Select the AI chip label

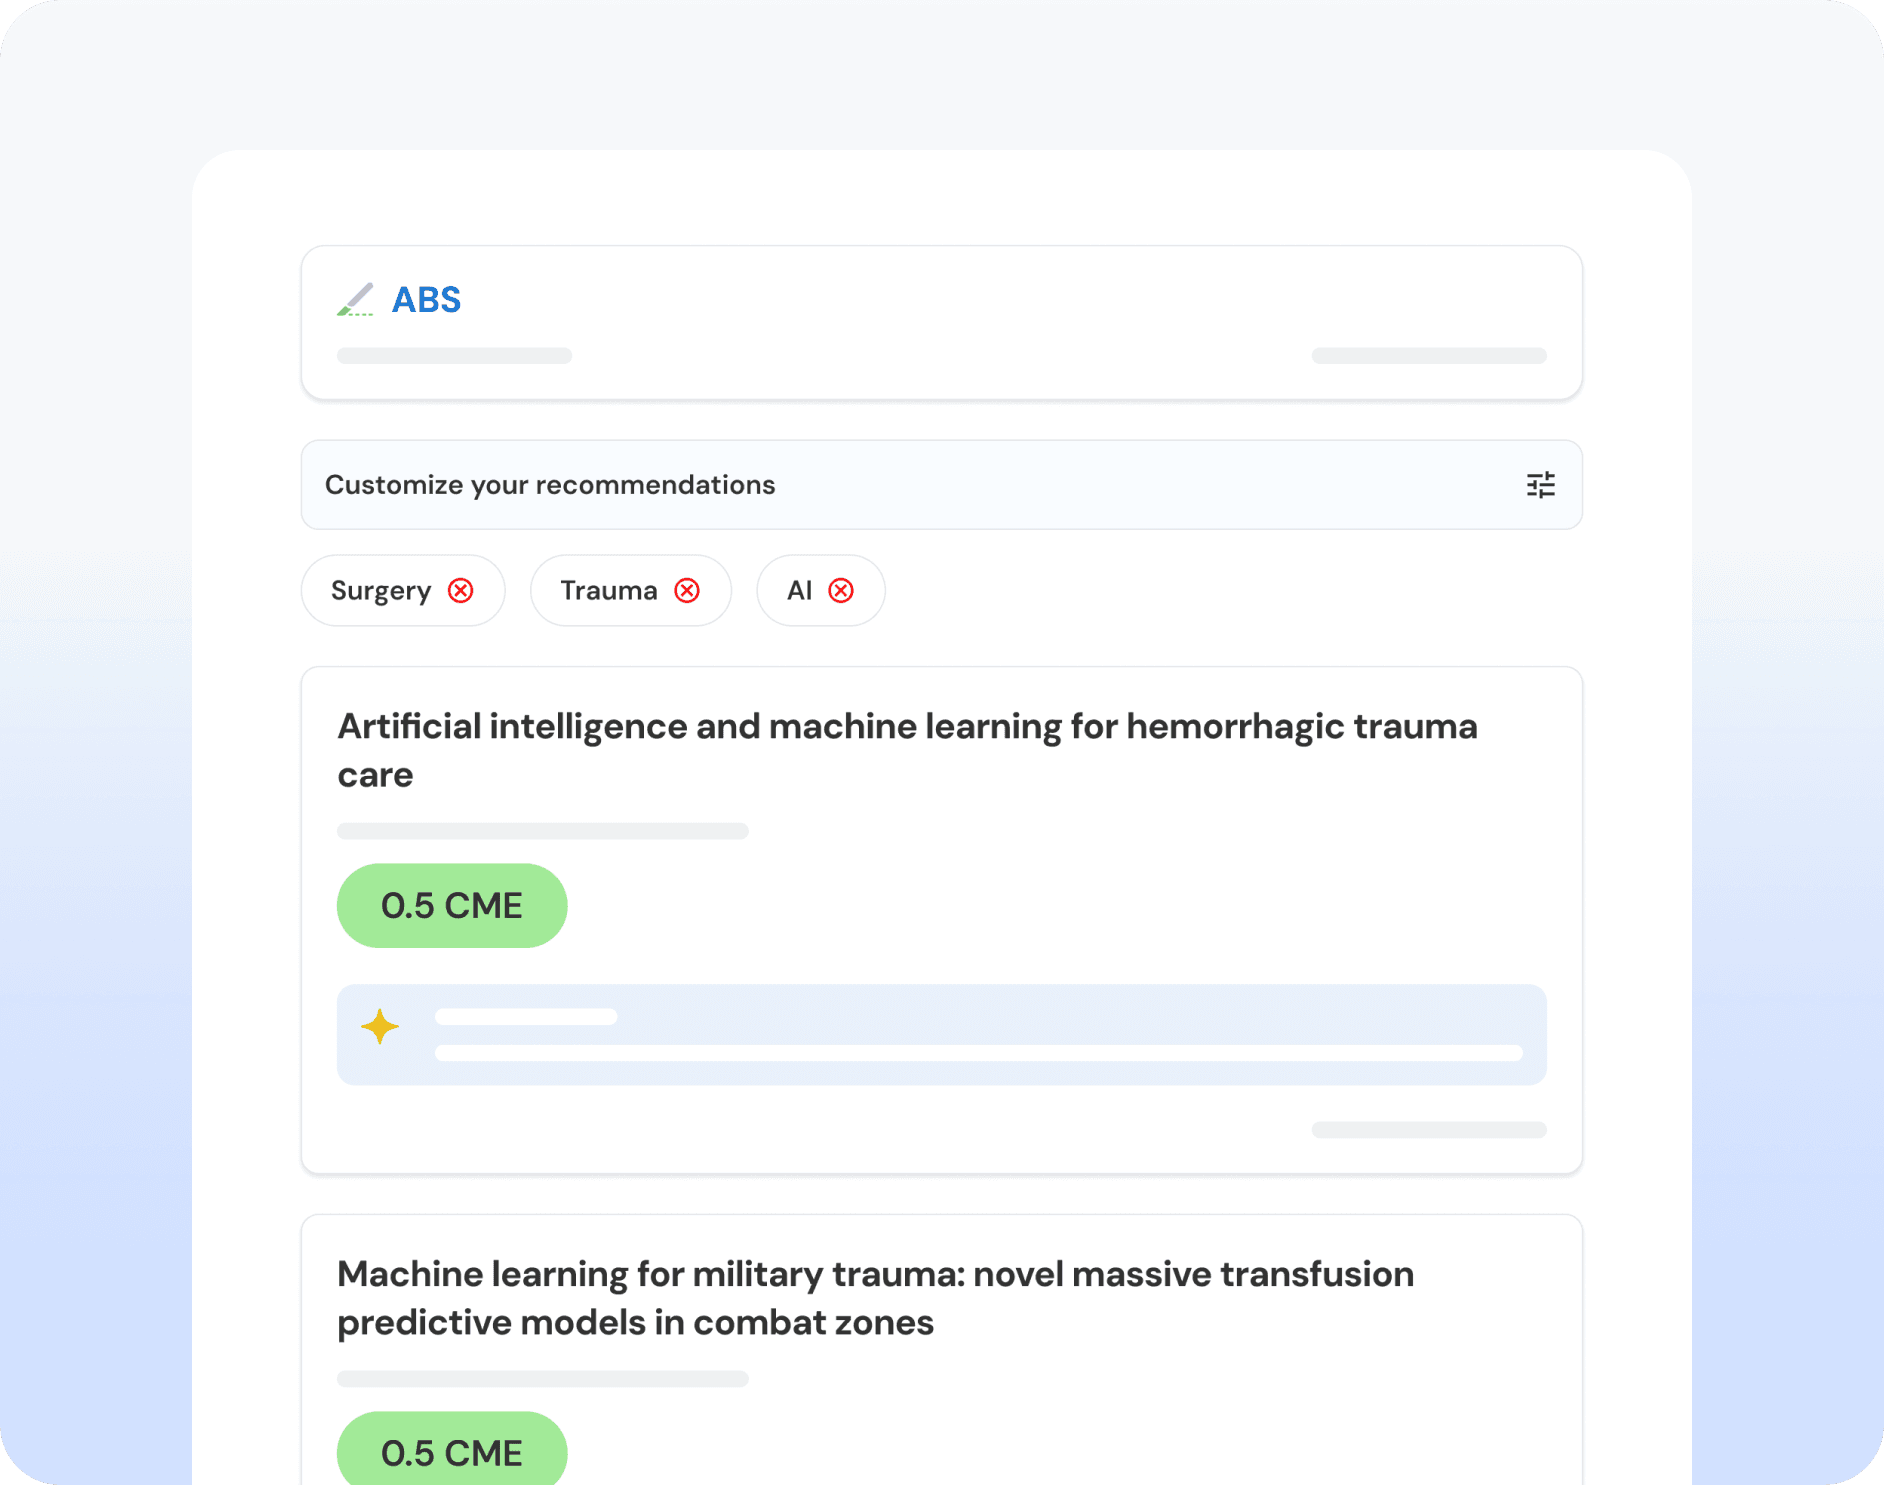pyautogui.click(x=799, y=591)
